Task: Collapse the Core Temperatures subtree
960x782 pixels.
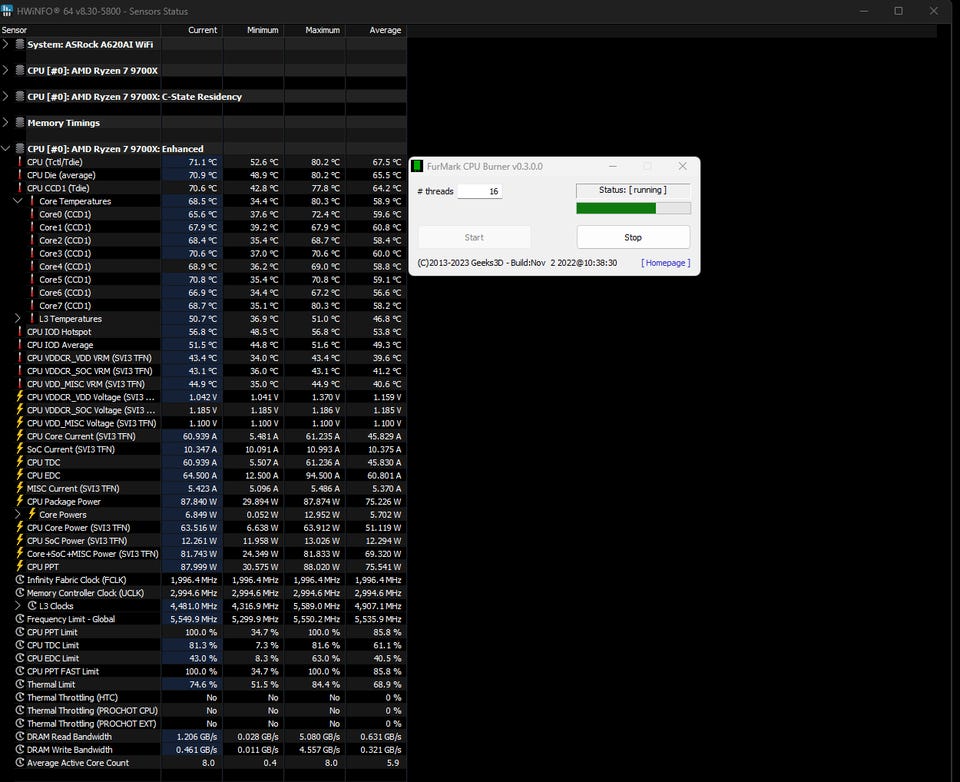Action: (18, 201)
